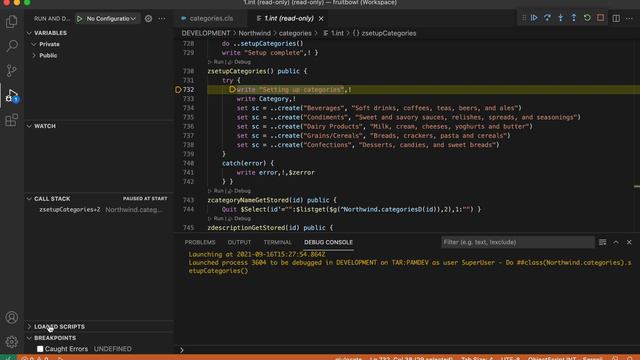640x360 pixels.
Task: Open the Run and Debug view icon
Action: (11, 96)
